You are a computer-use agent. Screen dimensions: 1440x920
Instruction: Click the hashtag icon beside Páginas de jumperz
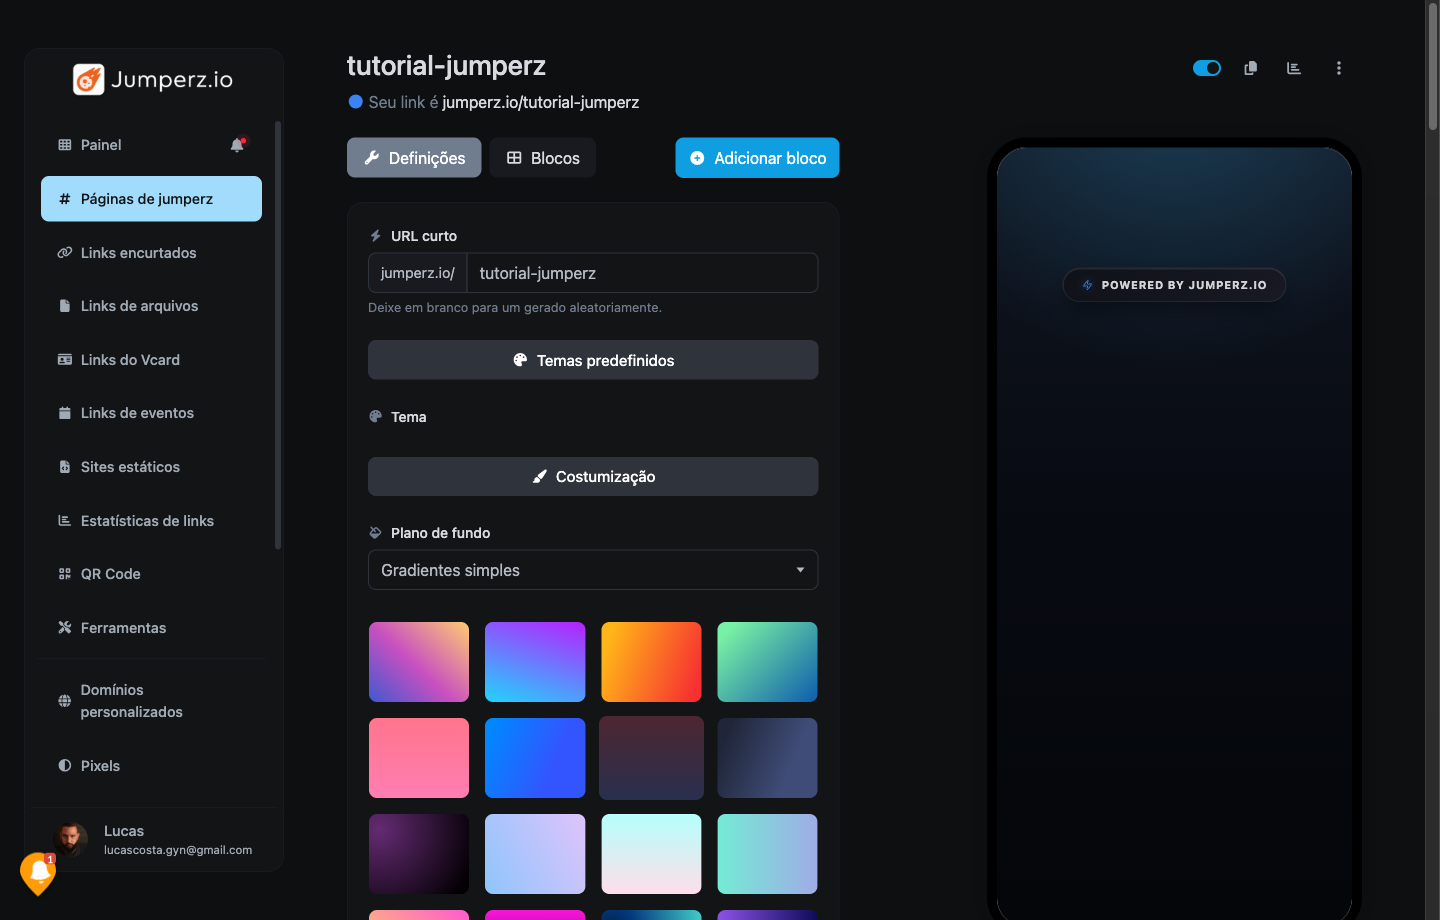coord(65,199)
